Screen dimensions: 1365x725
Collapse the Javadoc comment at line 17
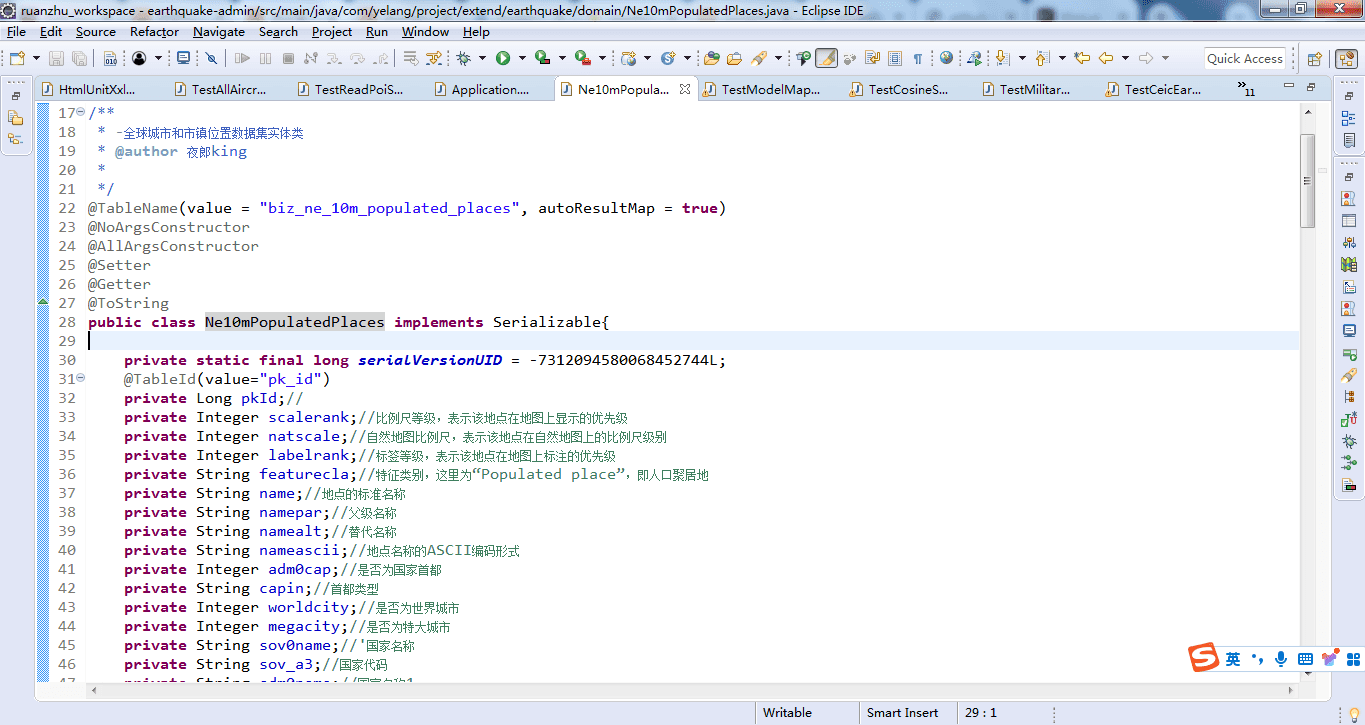[x=81, y=113]
